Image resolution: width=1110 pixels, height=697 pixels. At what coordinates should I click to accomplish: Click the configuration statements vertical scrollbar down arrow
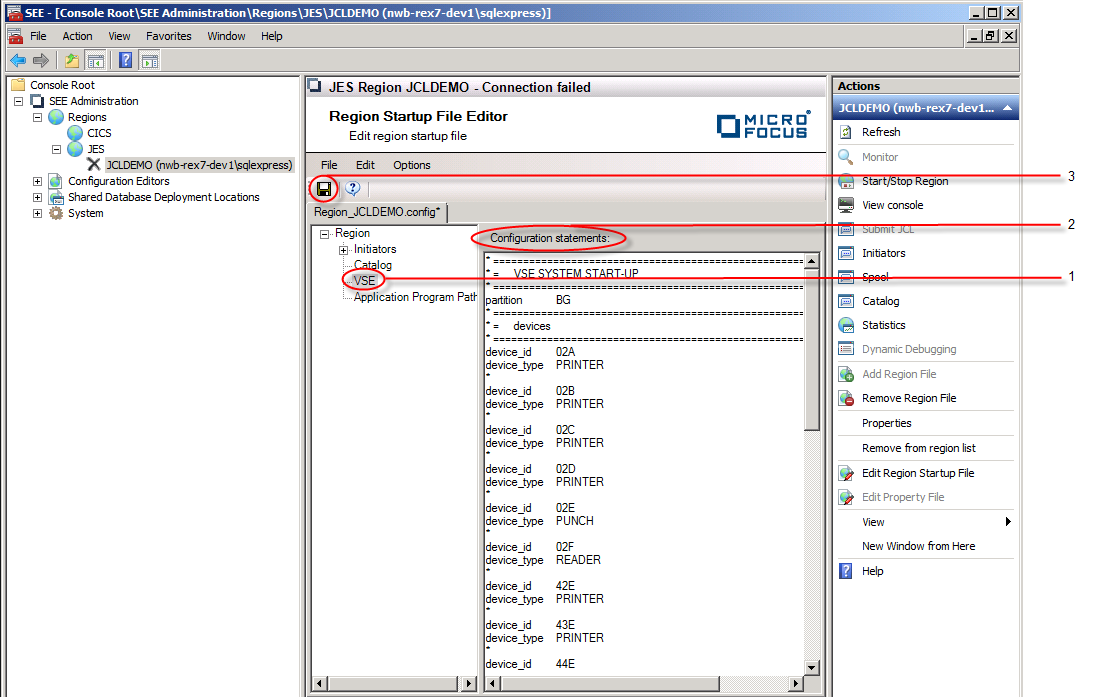[x=812, y=668]
